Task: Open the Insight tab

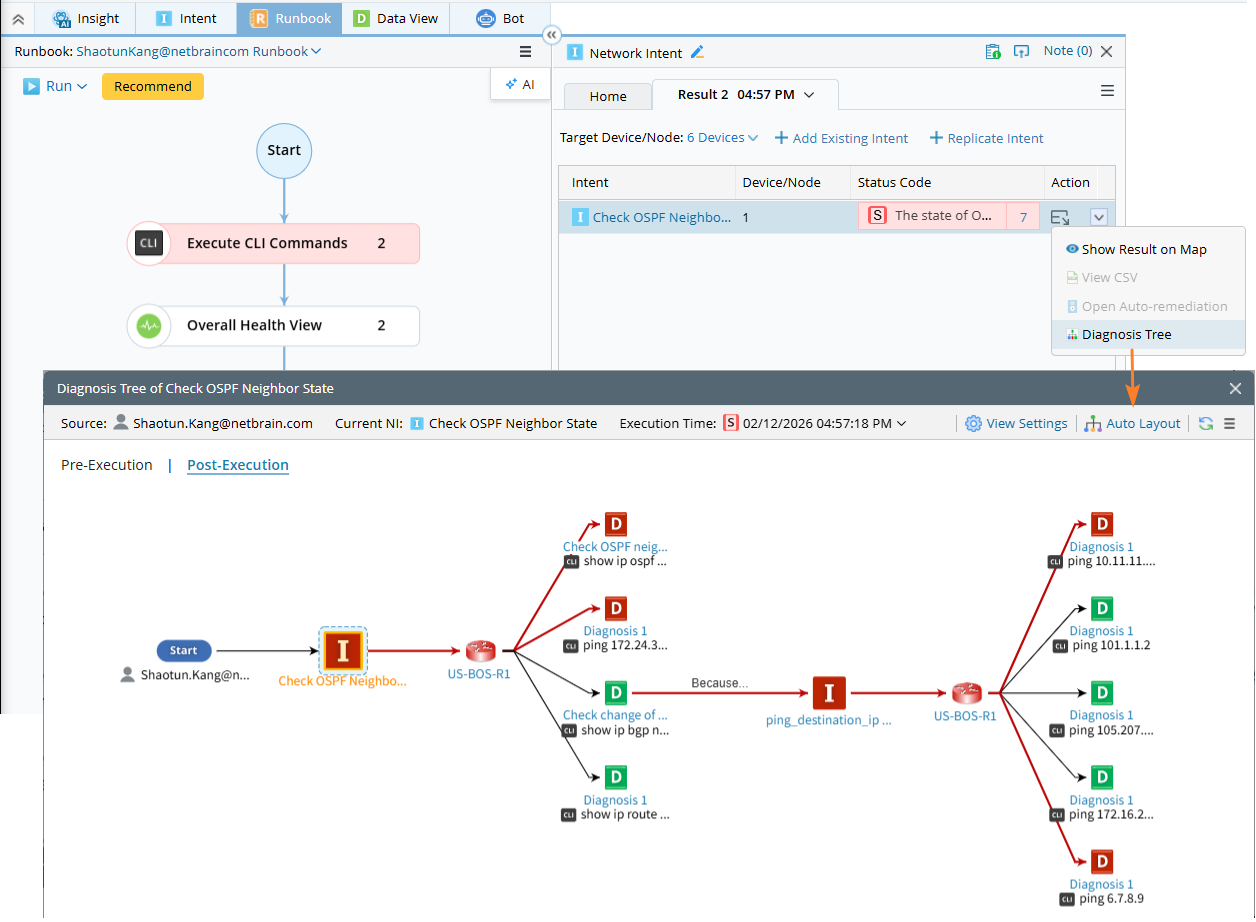Action: click(86, 18)
